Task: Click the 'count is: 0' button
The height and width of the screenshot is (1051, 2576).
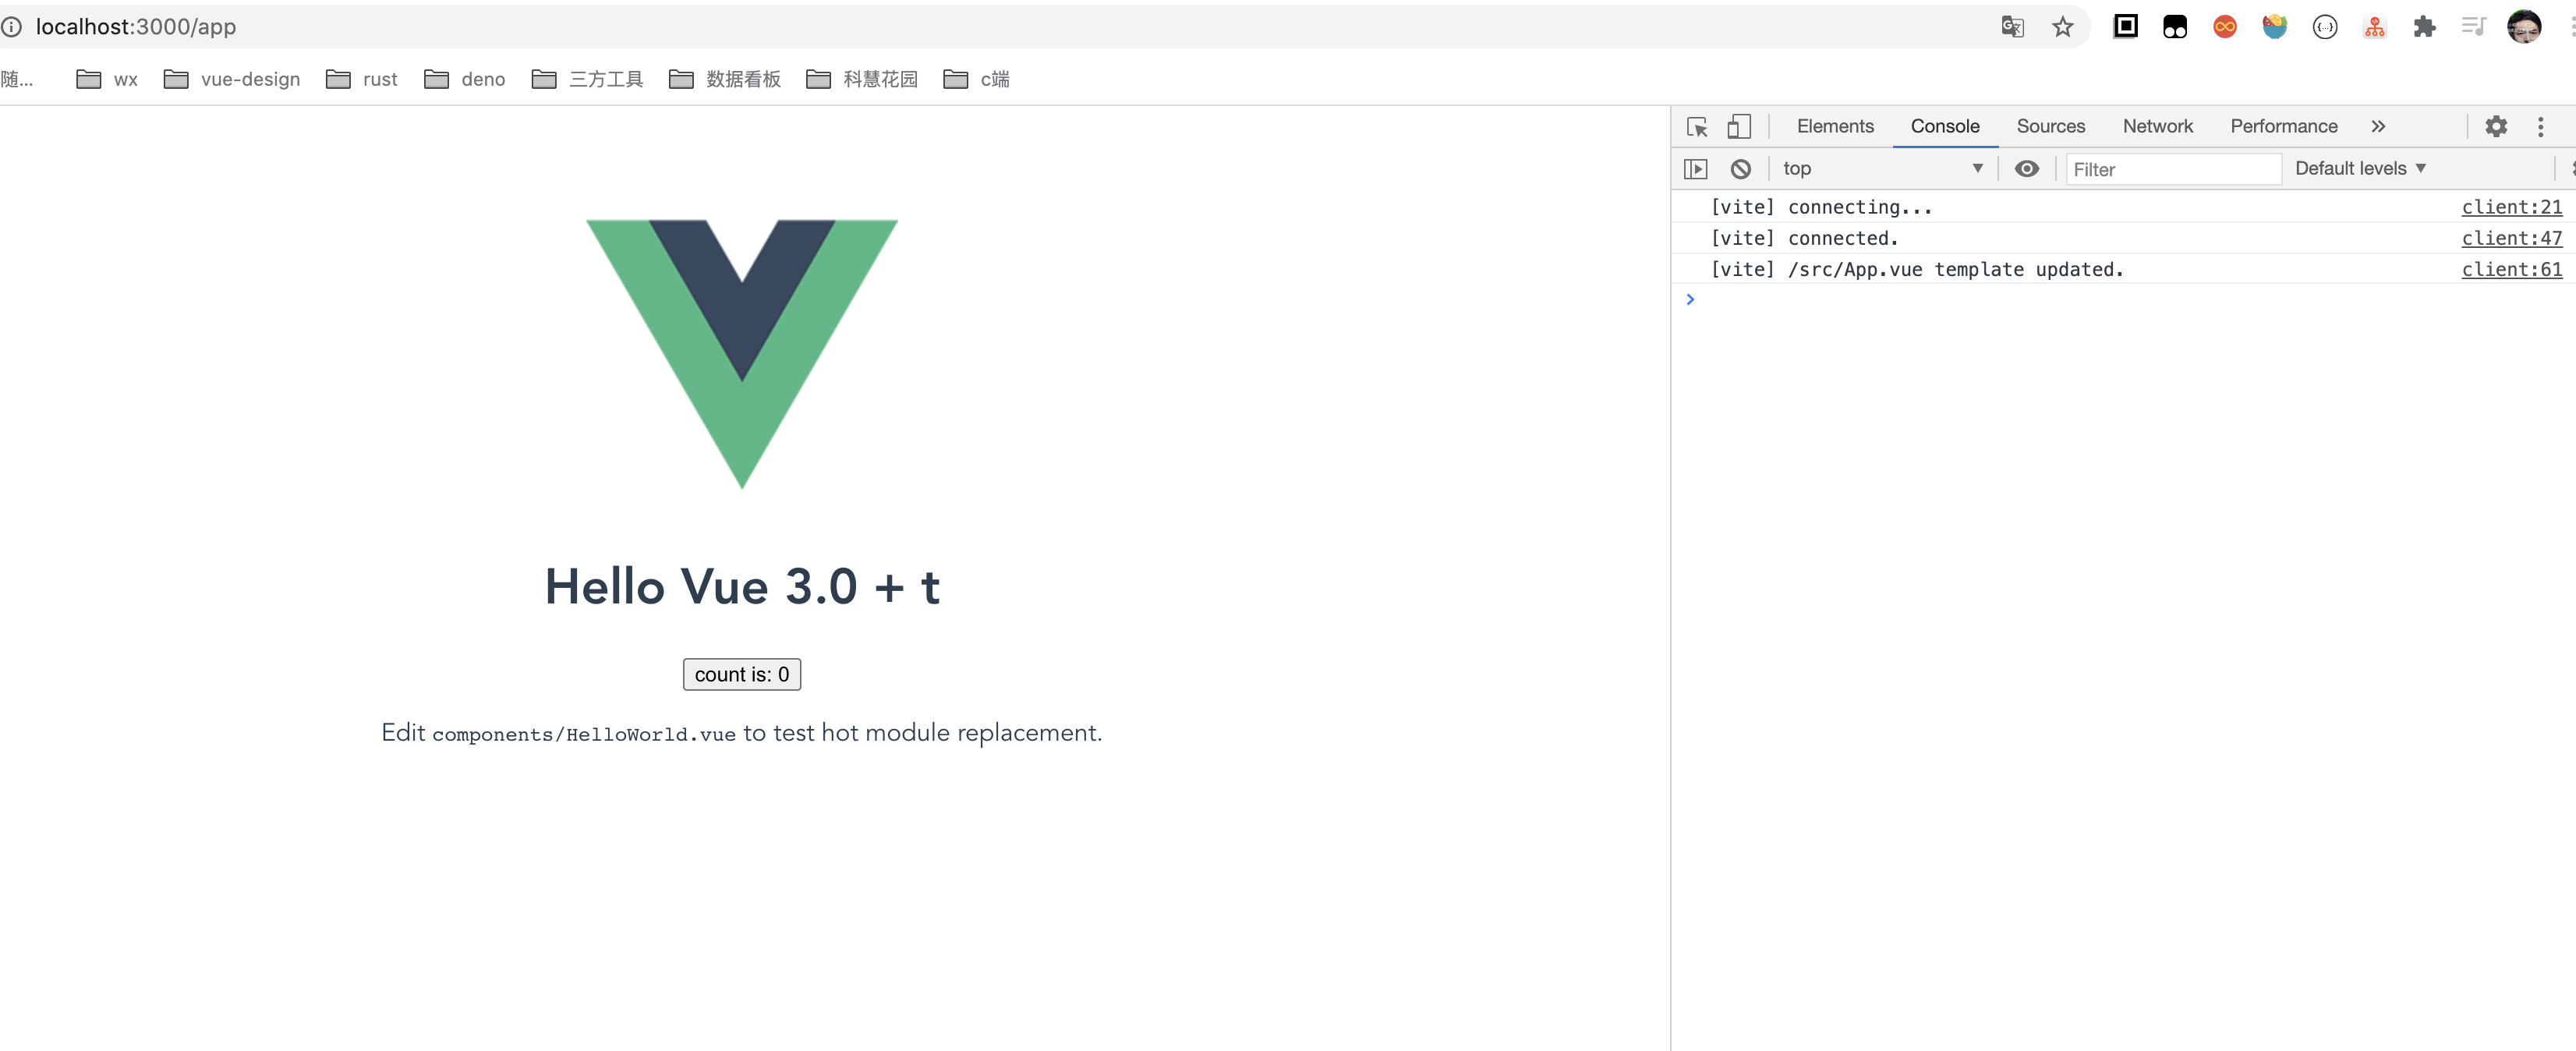Action: click(741, 674)
